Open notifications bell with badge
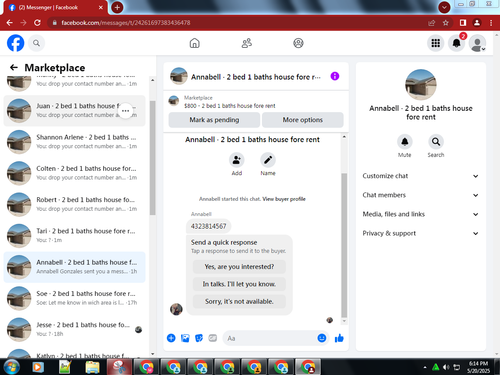This screenshot has width=500, height=375. (x=457, y=43)
